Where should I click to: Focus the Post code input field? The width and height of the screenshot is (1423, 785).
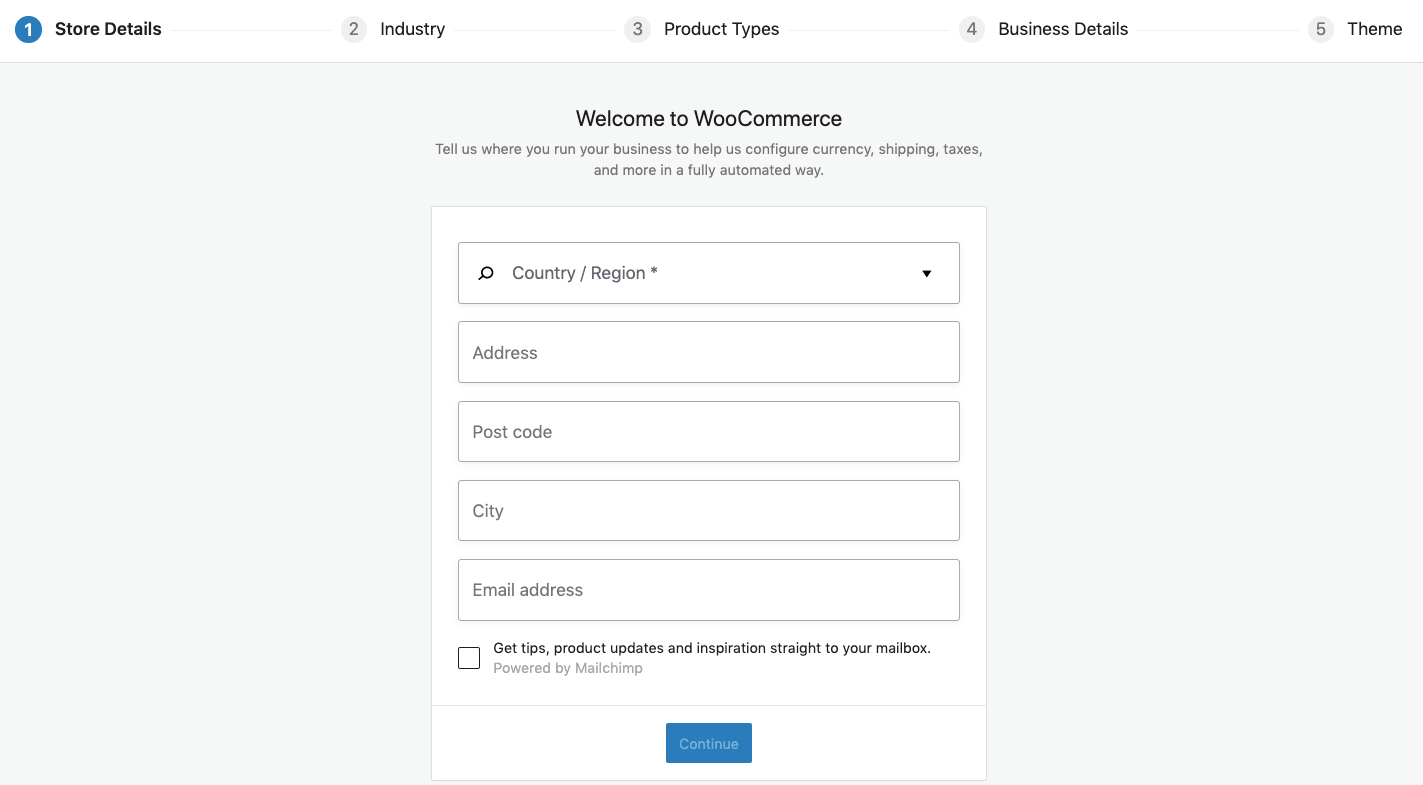(709, 431)
